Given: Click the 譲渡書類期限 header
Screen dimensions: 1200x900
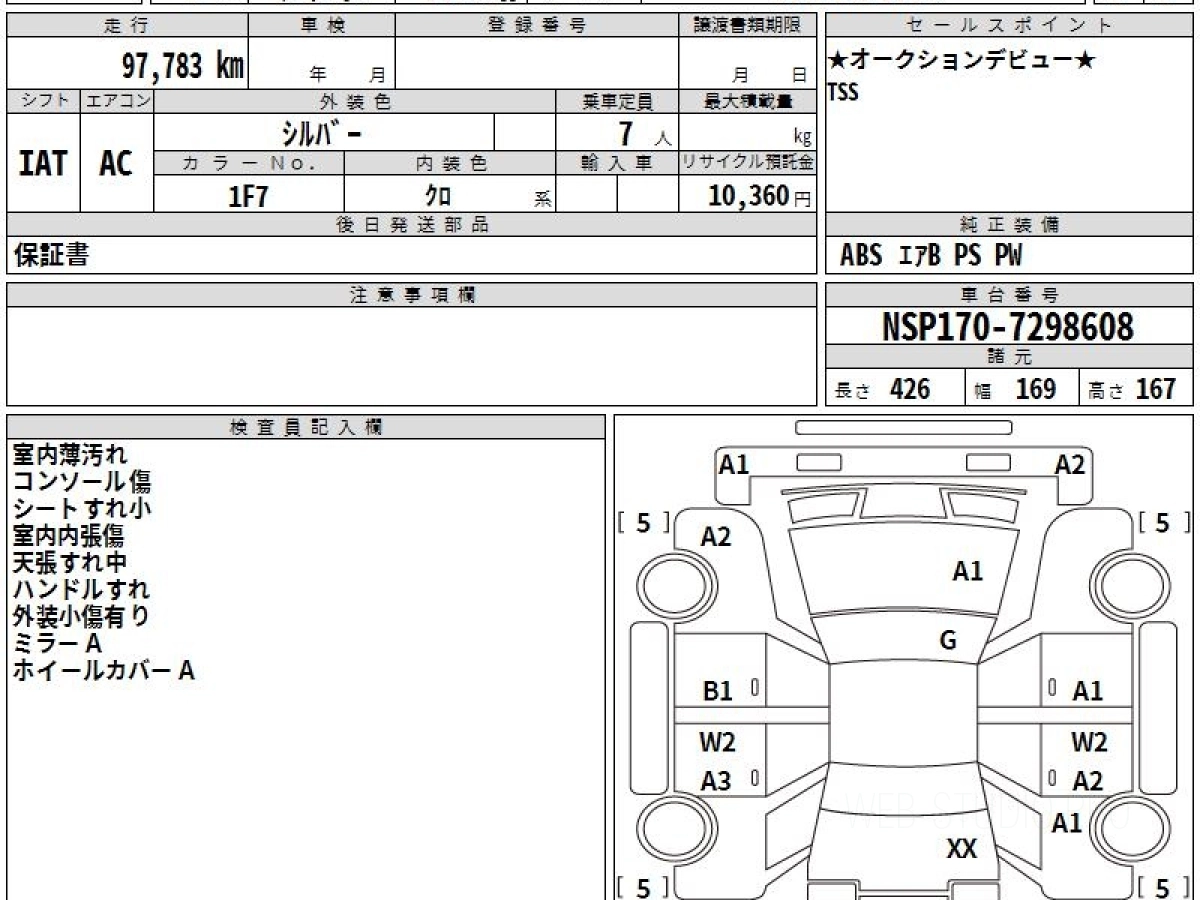Looking at the screenshot, I should tap(748, 26).
